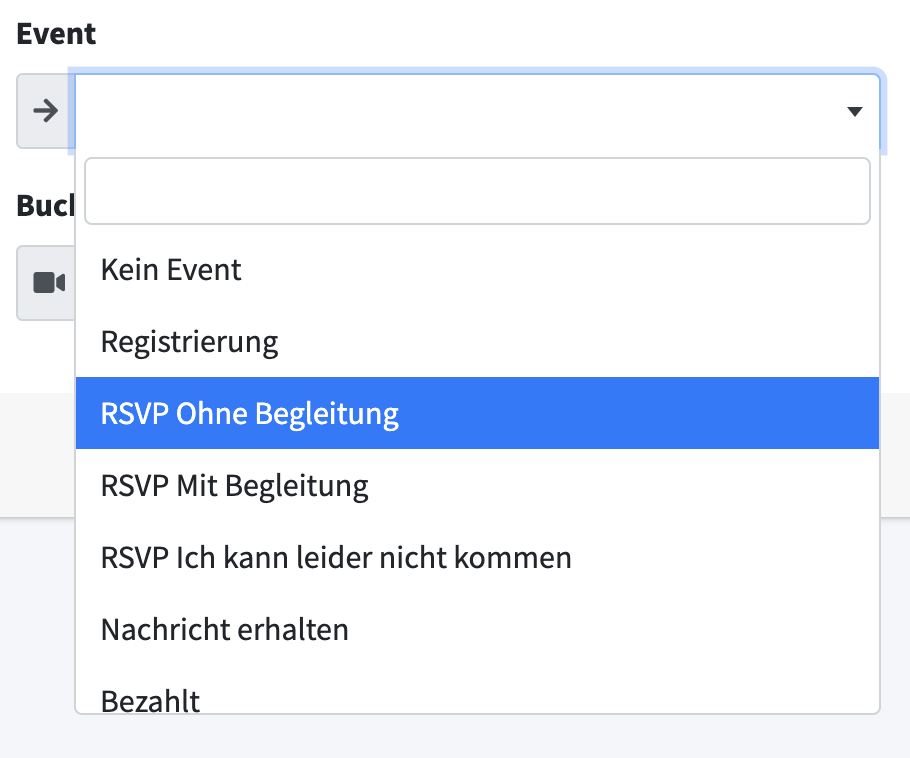Collapse the Event dropdown using its caret
This screenshot has width=910, height=758.
[854, 112]
